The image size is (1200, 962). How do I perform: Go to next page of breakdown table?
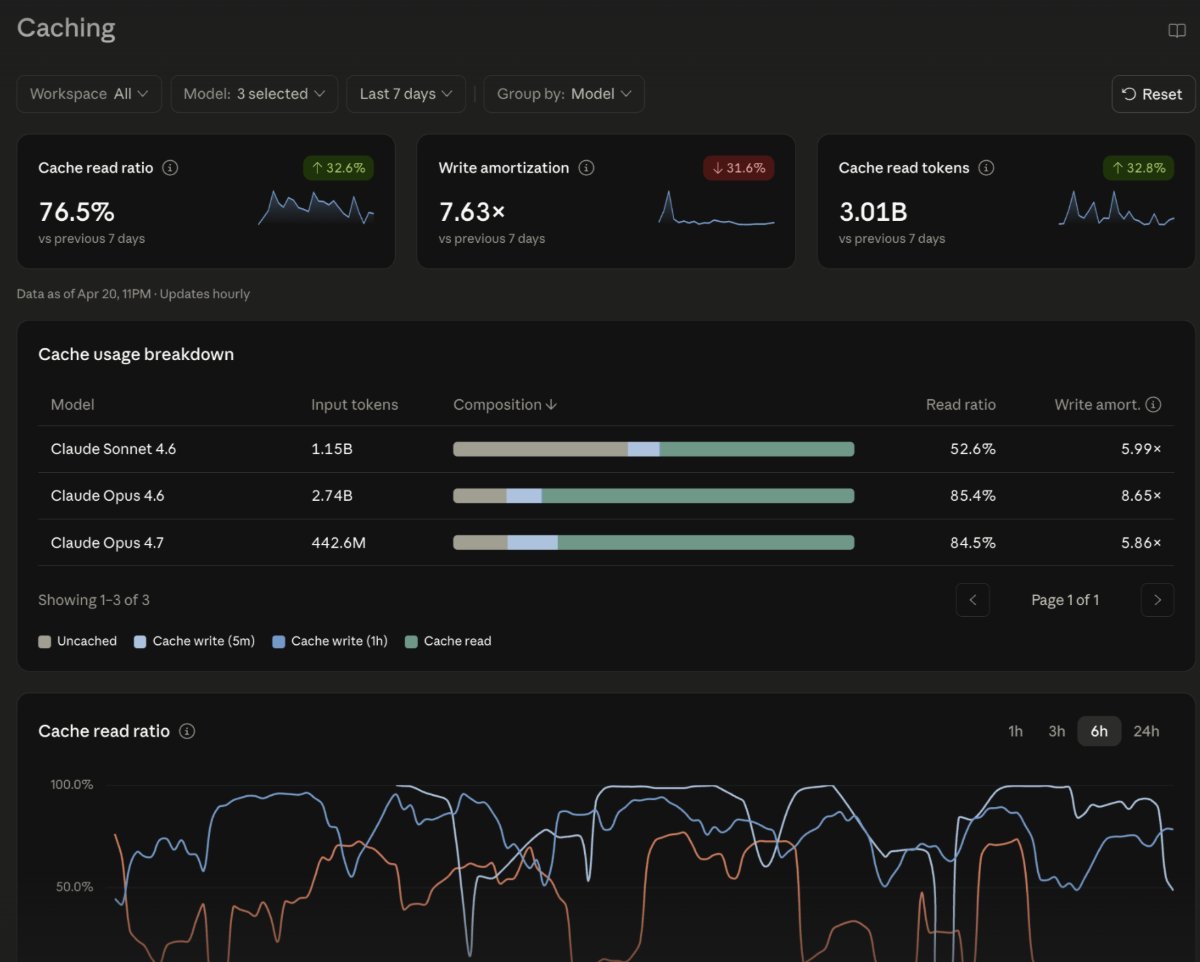(1157, 600)
